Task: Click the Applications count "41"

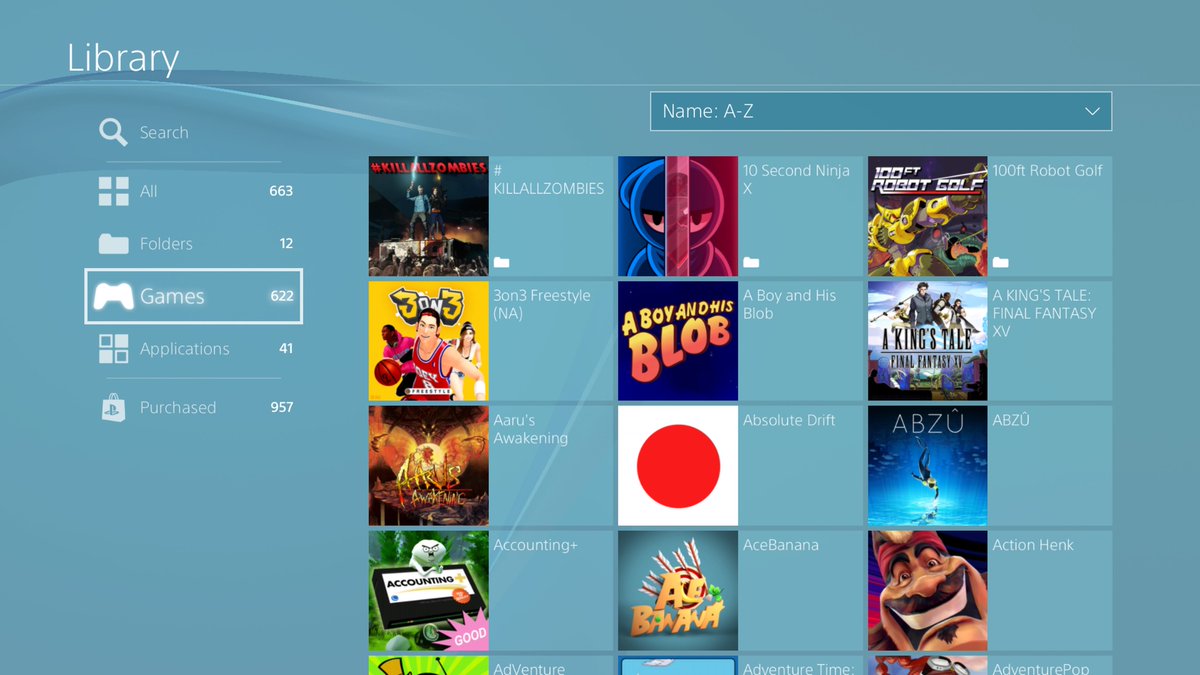Action: point(286,348)
